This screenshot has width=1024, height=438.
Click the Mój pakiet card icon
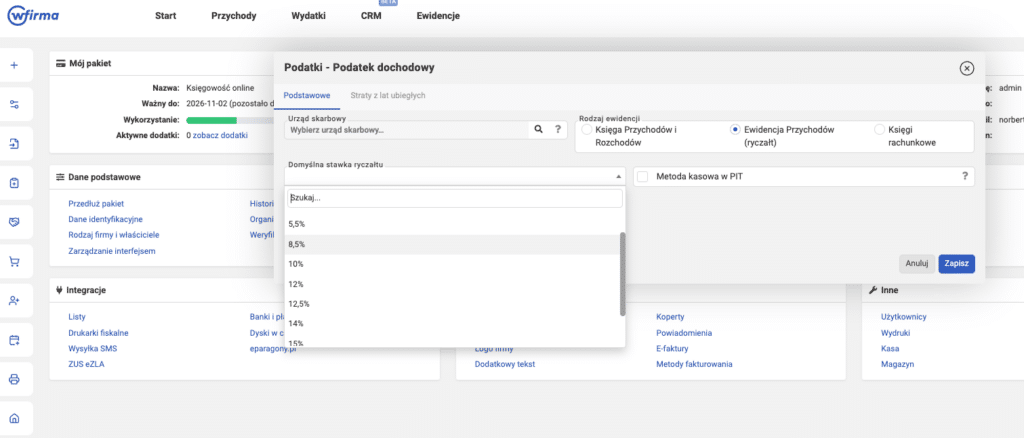(61, 63)
